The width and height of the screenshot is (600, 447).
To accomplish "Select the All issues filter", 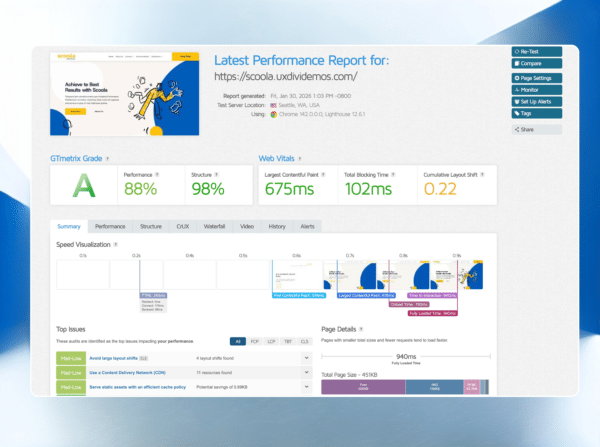I will click(x=238, y=341).
